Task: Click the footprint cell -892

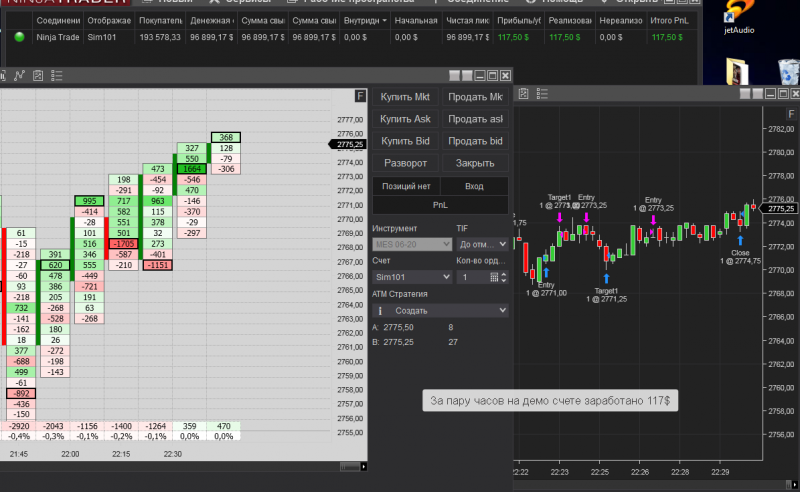Action: (x=21, y=393)
